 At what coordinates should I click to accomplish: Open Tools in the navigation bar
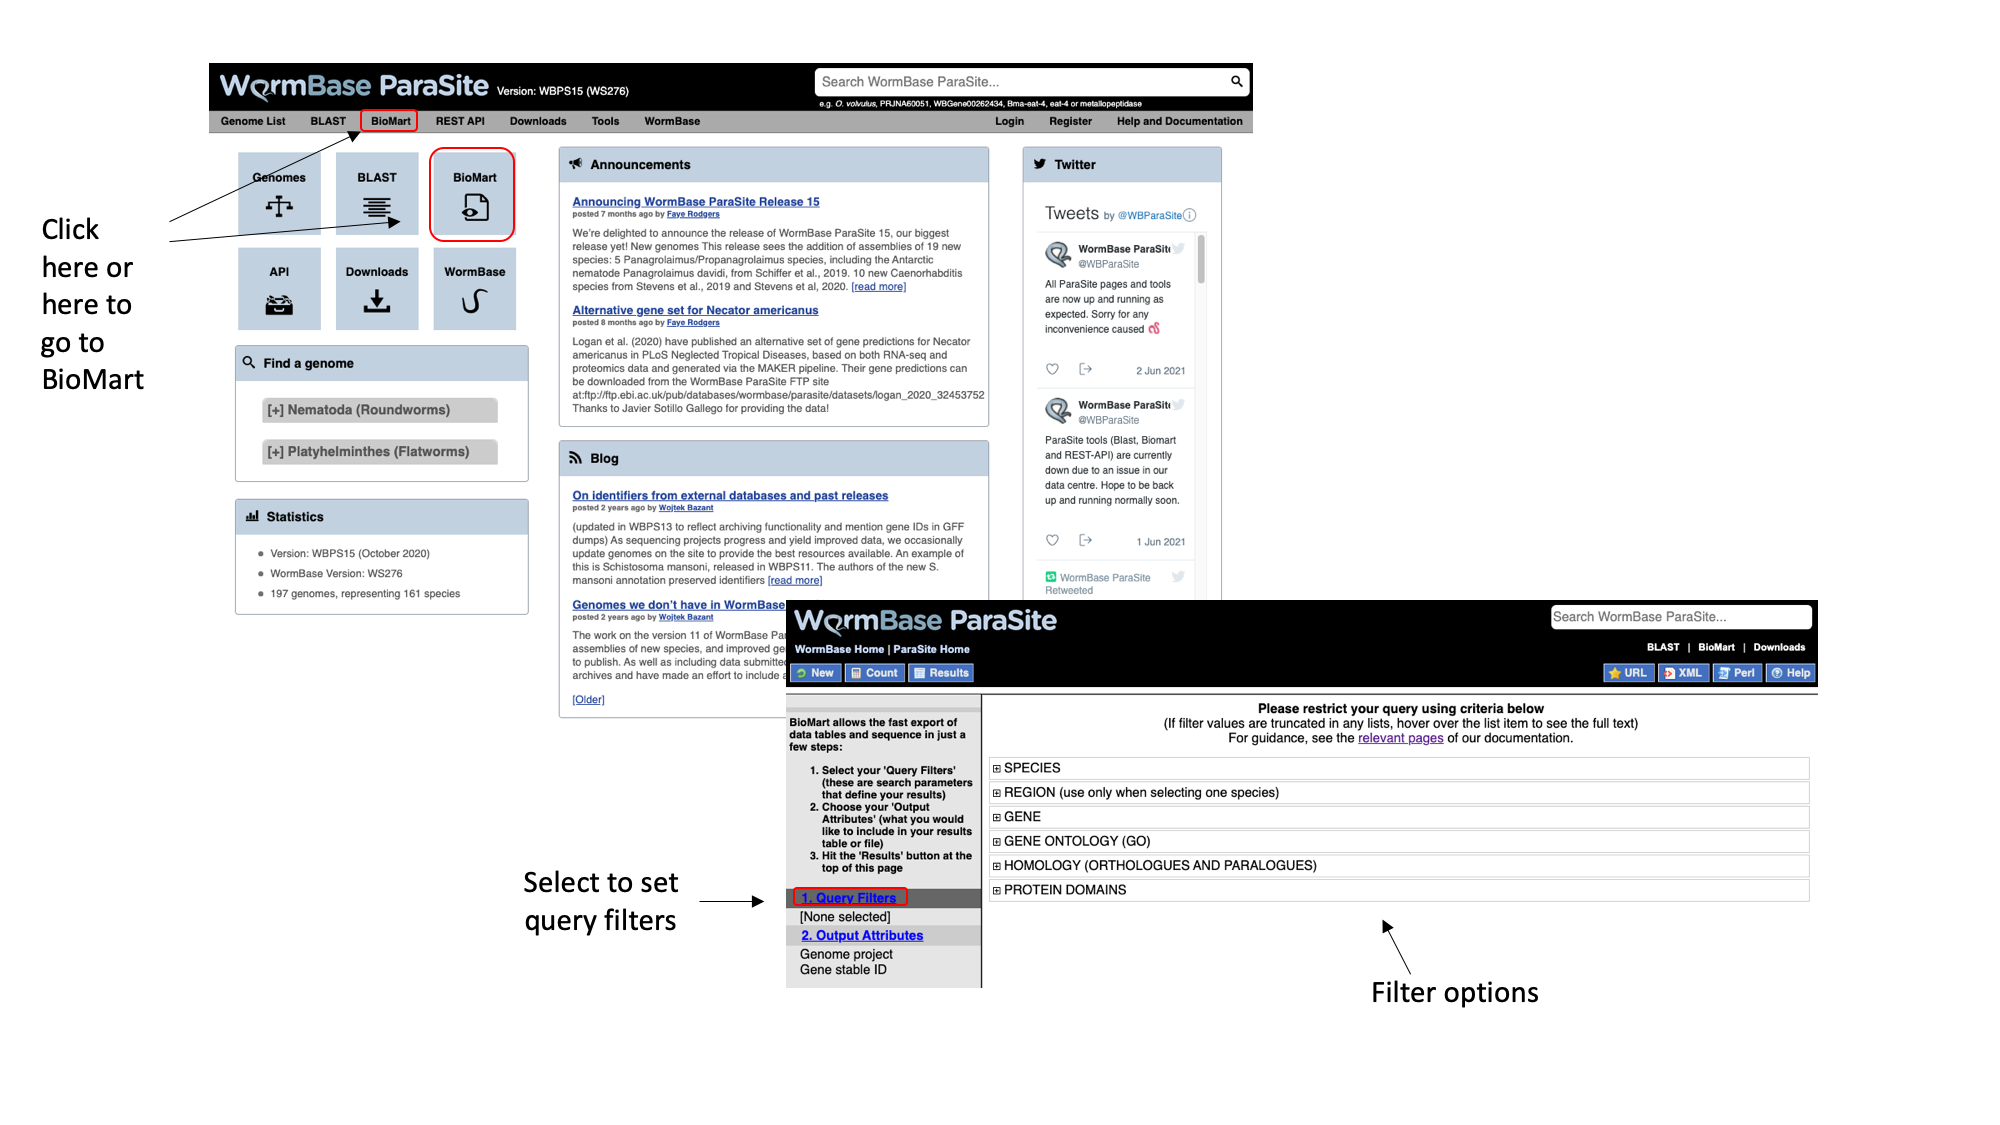tap(605, 121)
